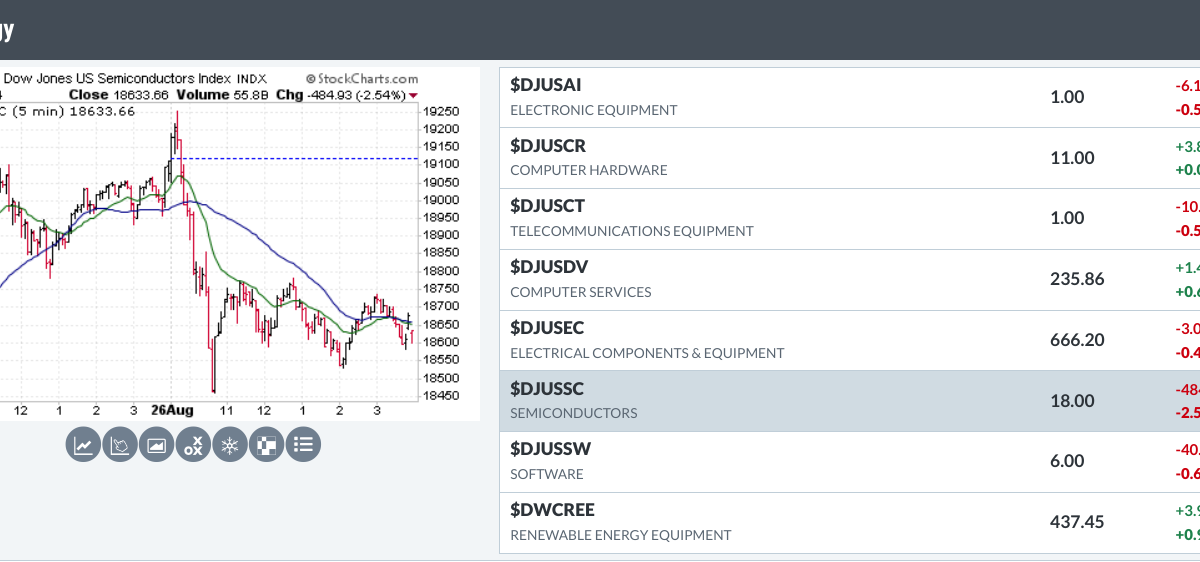1200x562 pixels.
Task: Open the seasonality snowflake icon
Action: click(x=230, y=445)
